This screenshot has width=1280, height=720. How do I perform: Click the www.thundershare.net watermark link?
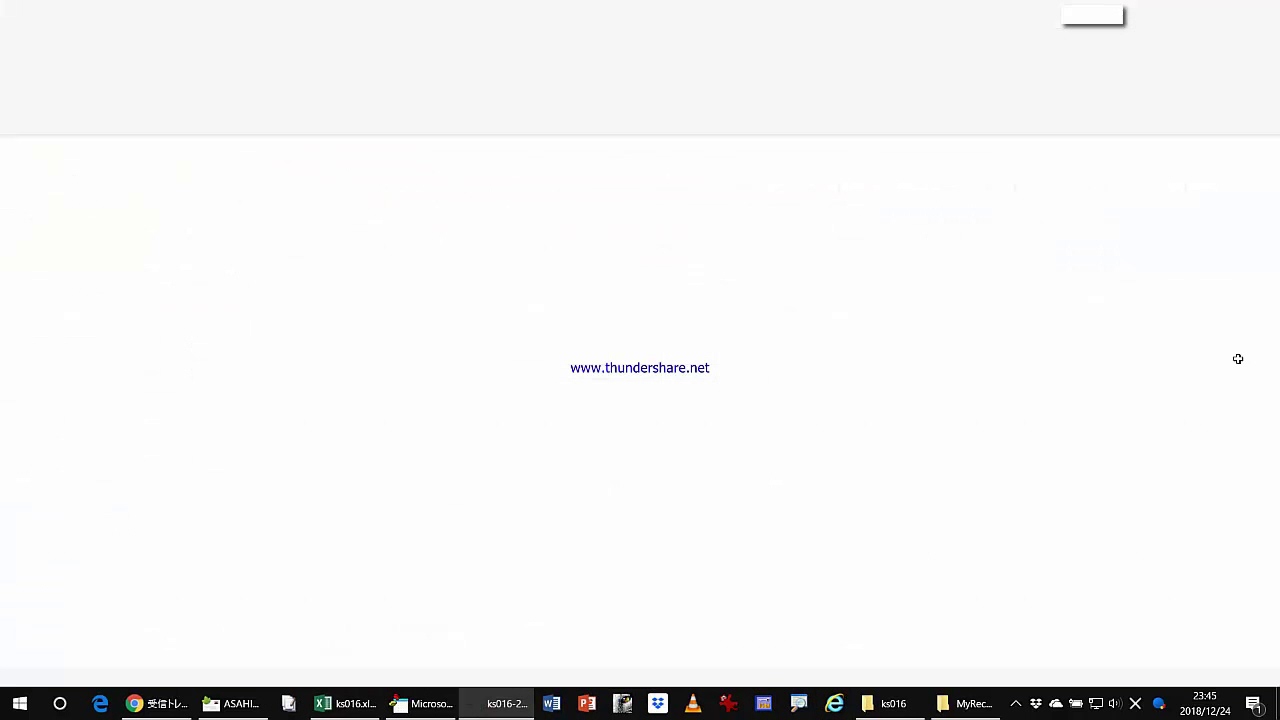click(x=640, y=368)
